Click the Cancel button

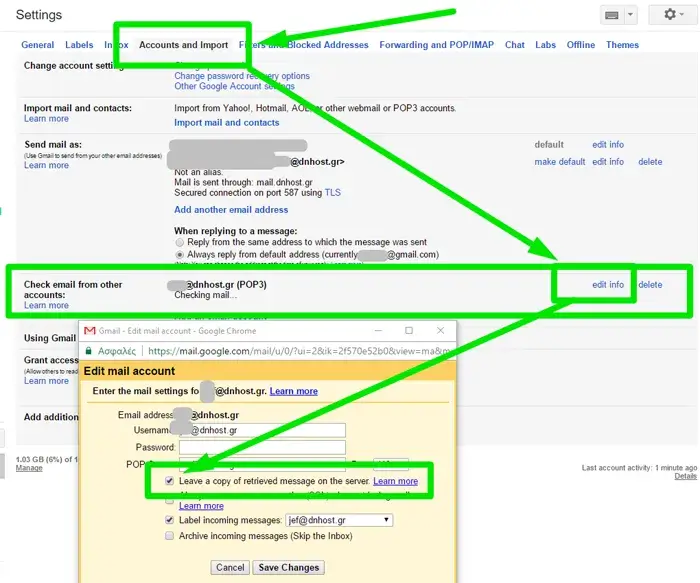[230, 567]
